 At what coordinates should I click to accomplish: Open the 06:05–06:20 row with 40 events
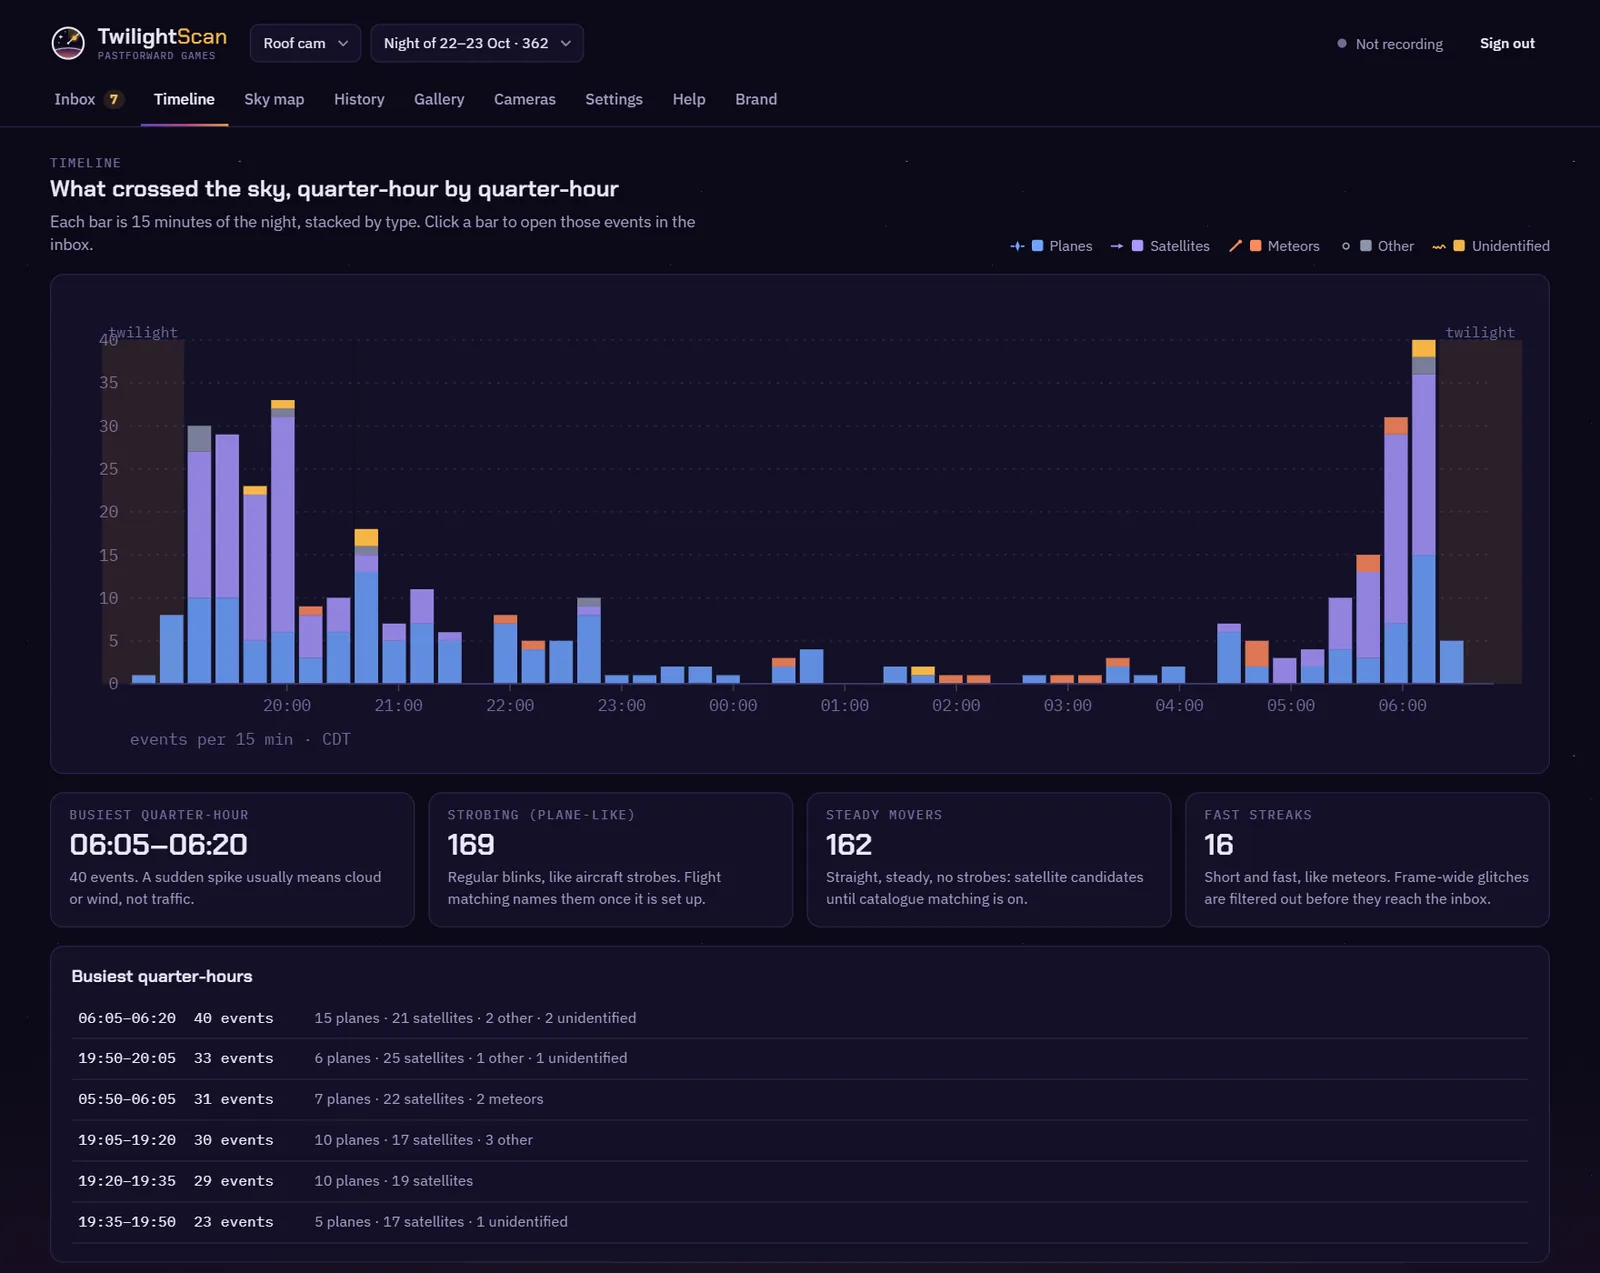click(800, 1018)
